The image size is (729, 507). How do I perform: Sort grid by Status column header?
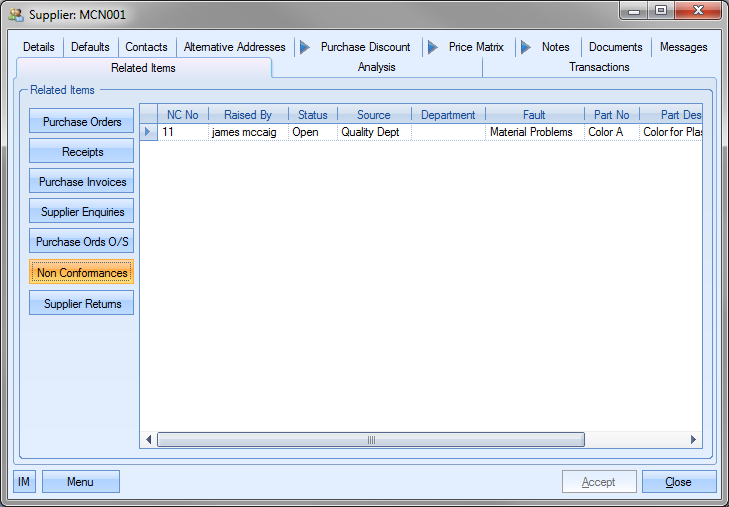(312, 115)
